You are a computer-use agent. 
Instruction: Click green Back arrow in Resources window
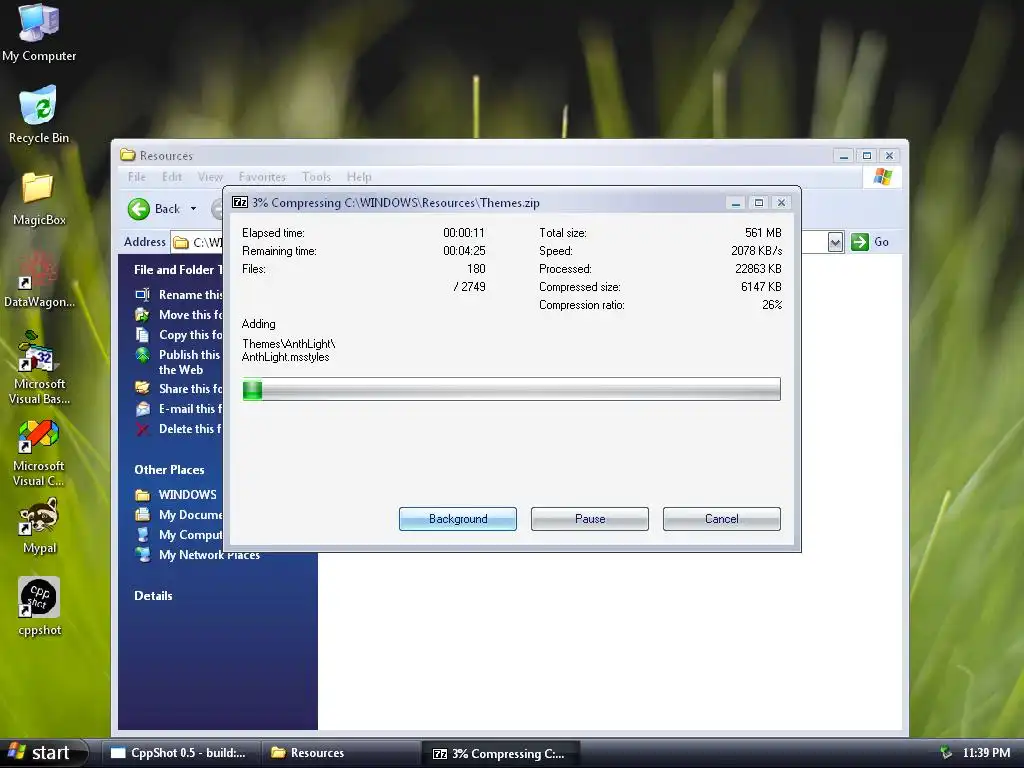pos(138,209)
